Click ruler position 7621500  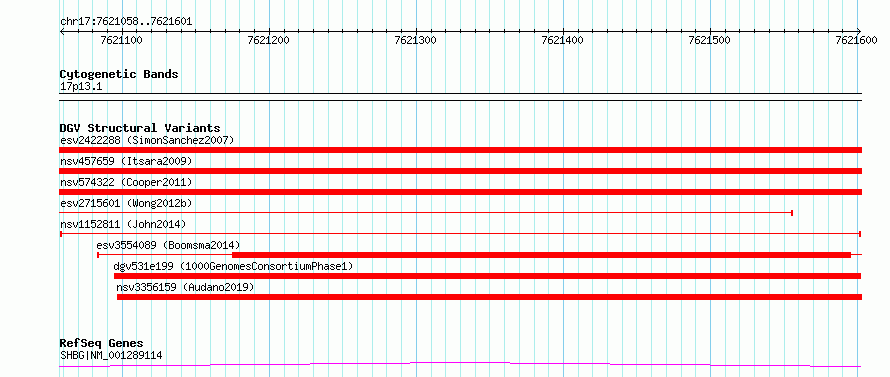(x=710, y=40)
